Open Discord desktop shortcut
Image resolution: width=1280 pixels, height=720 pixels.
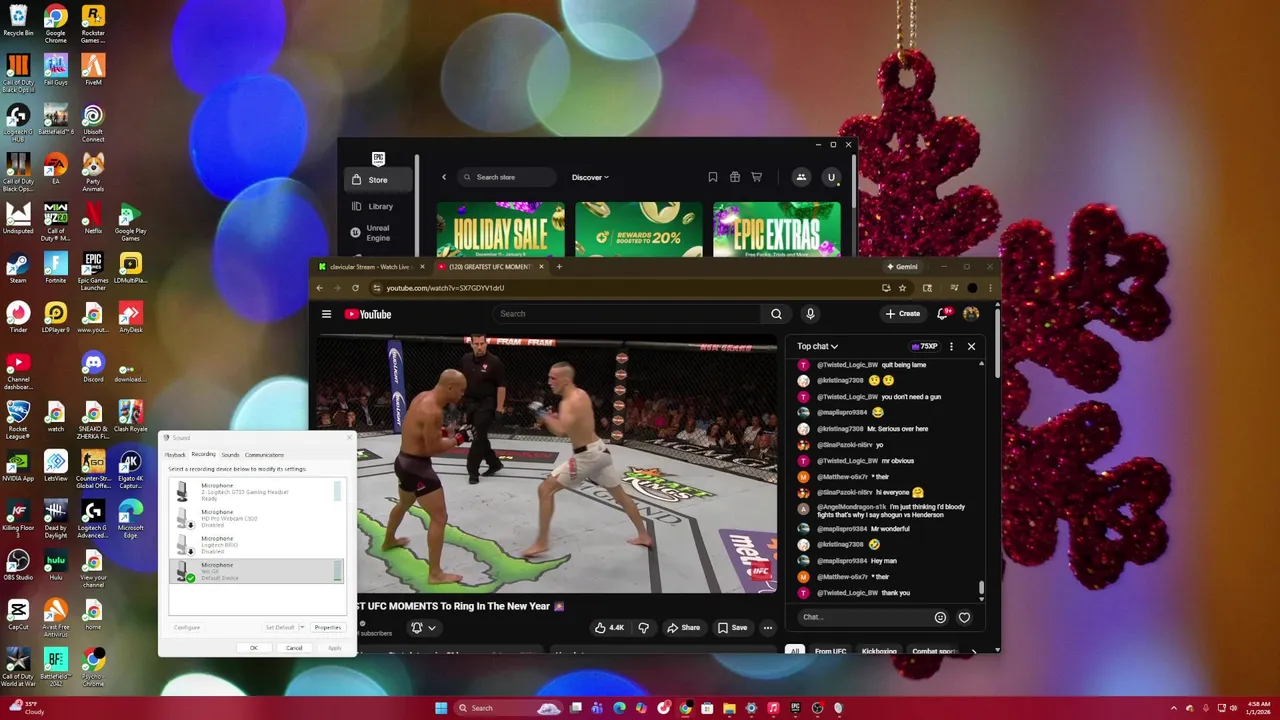point(93,367)
